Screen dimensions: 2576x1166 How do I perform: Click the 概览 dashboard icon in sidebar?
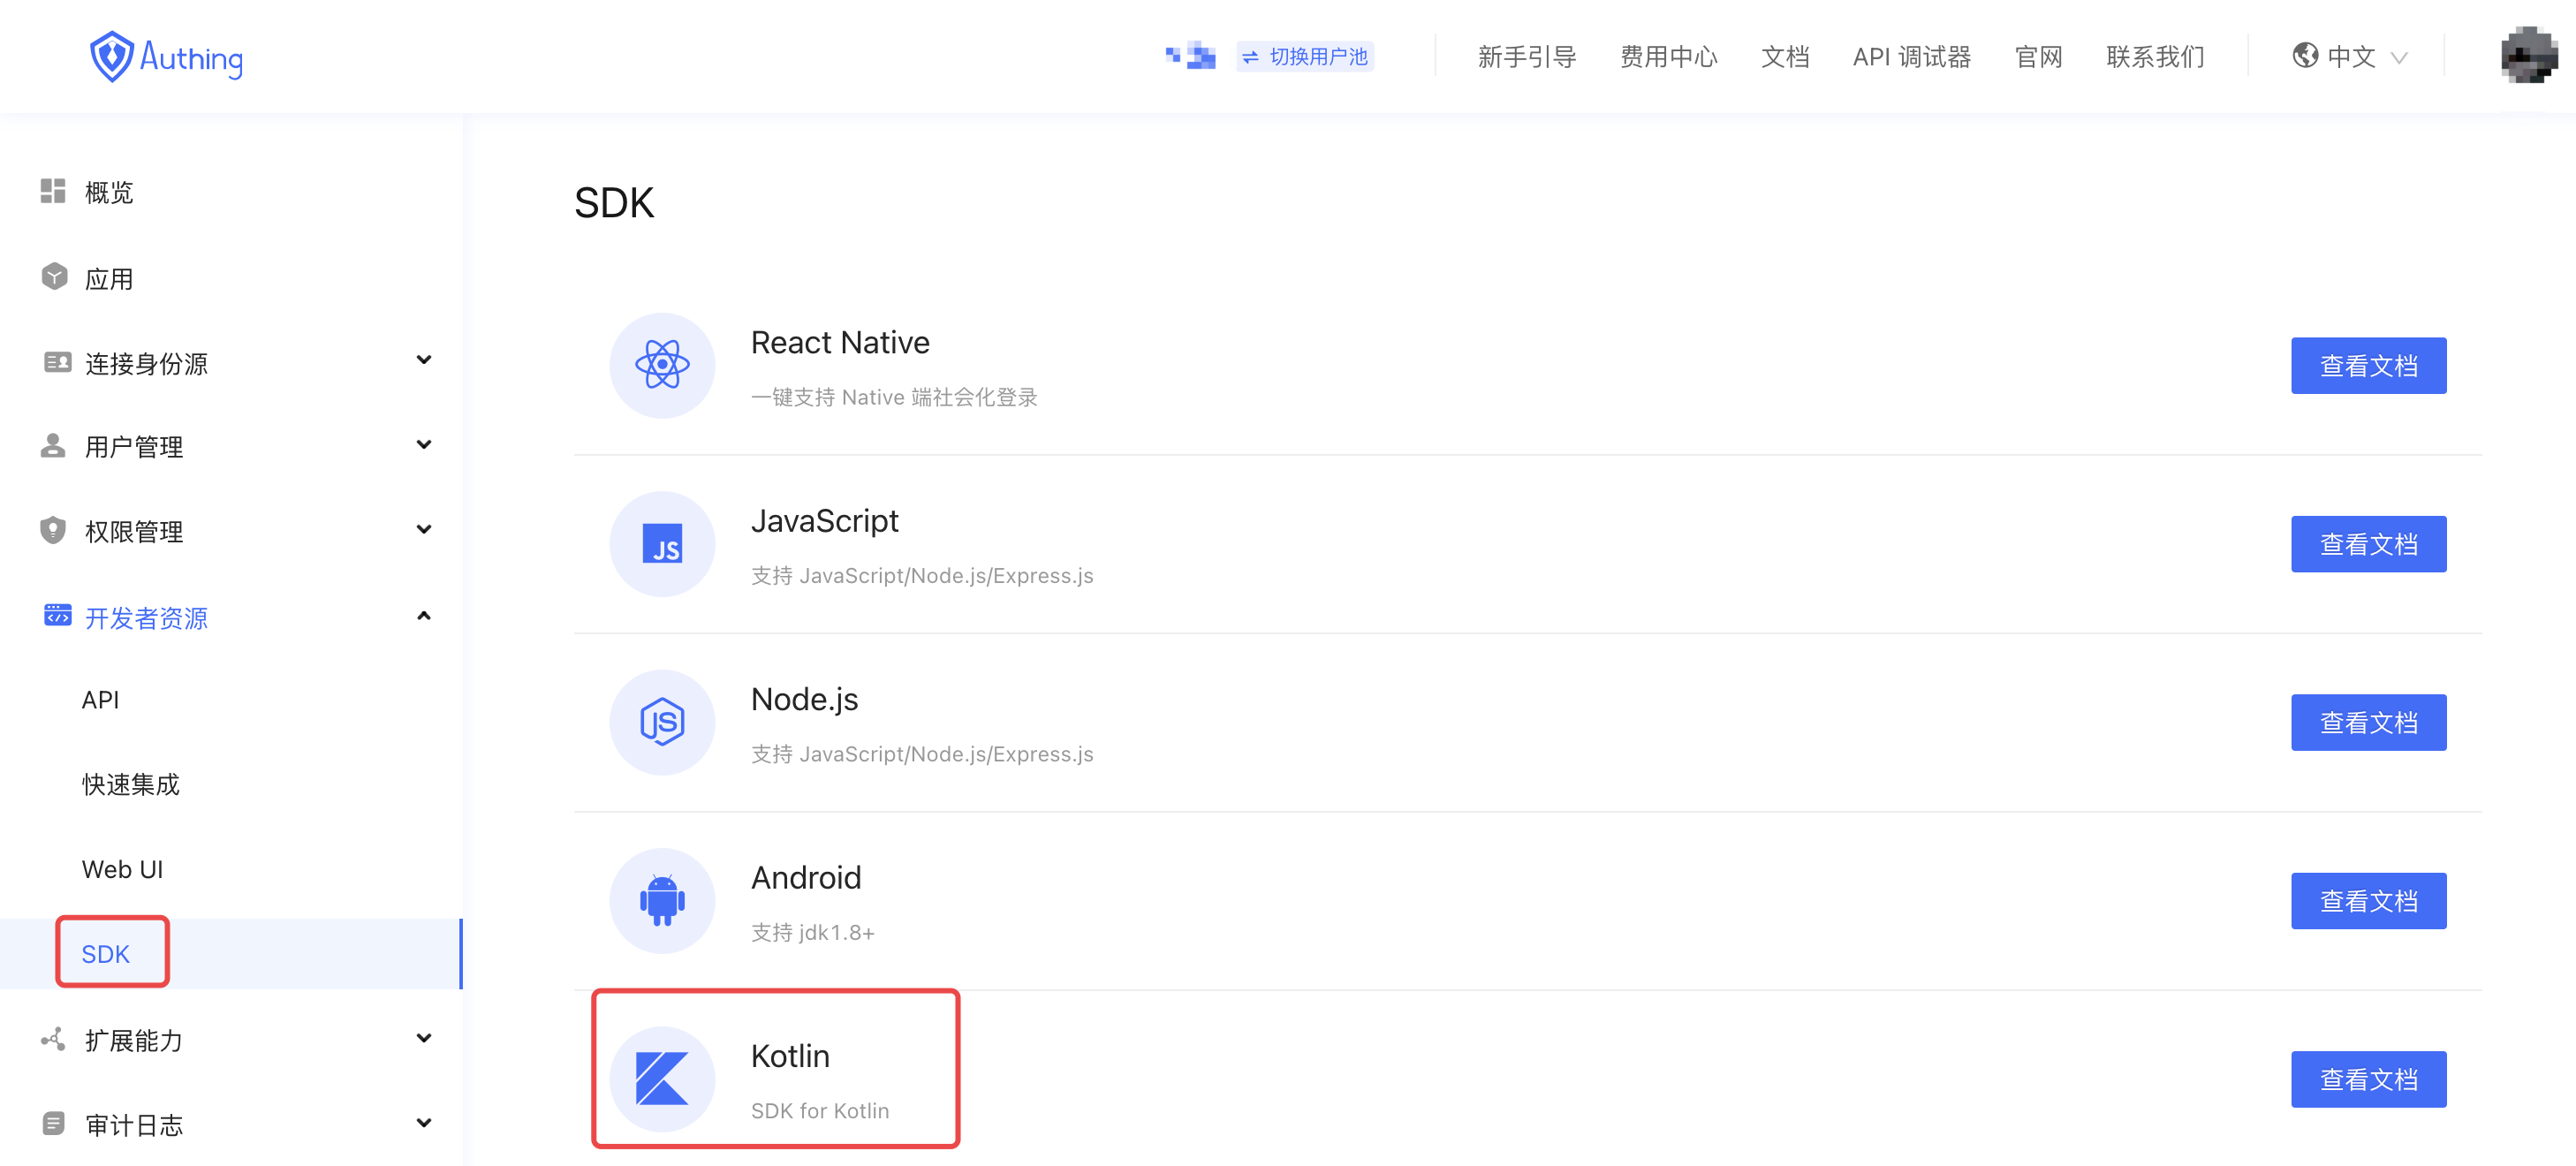click(x=53, y=191)
